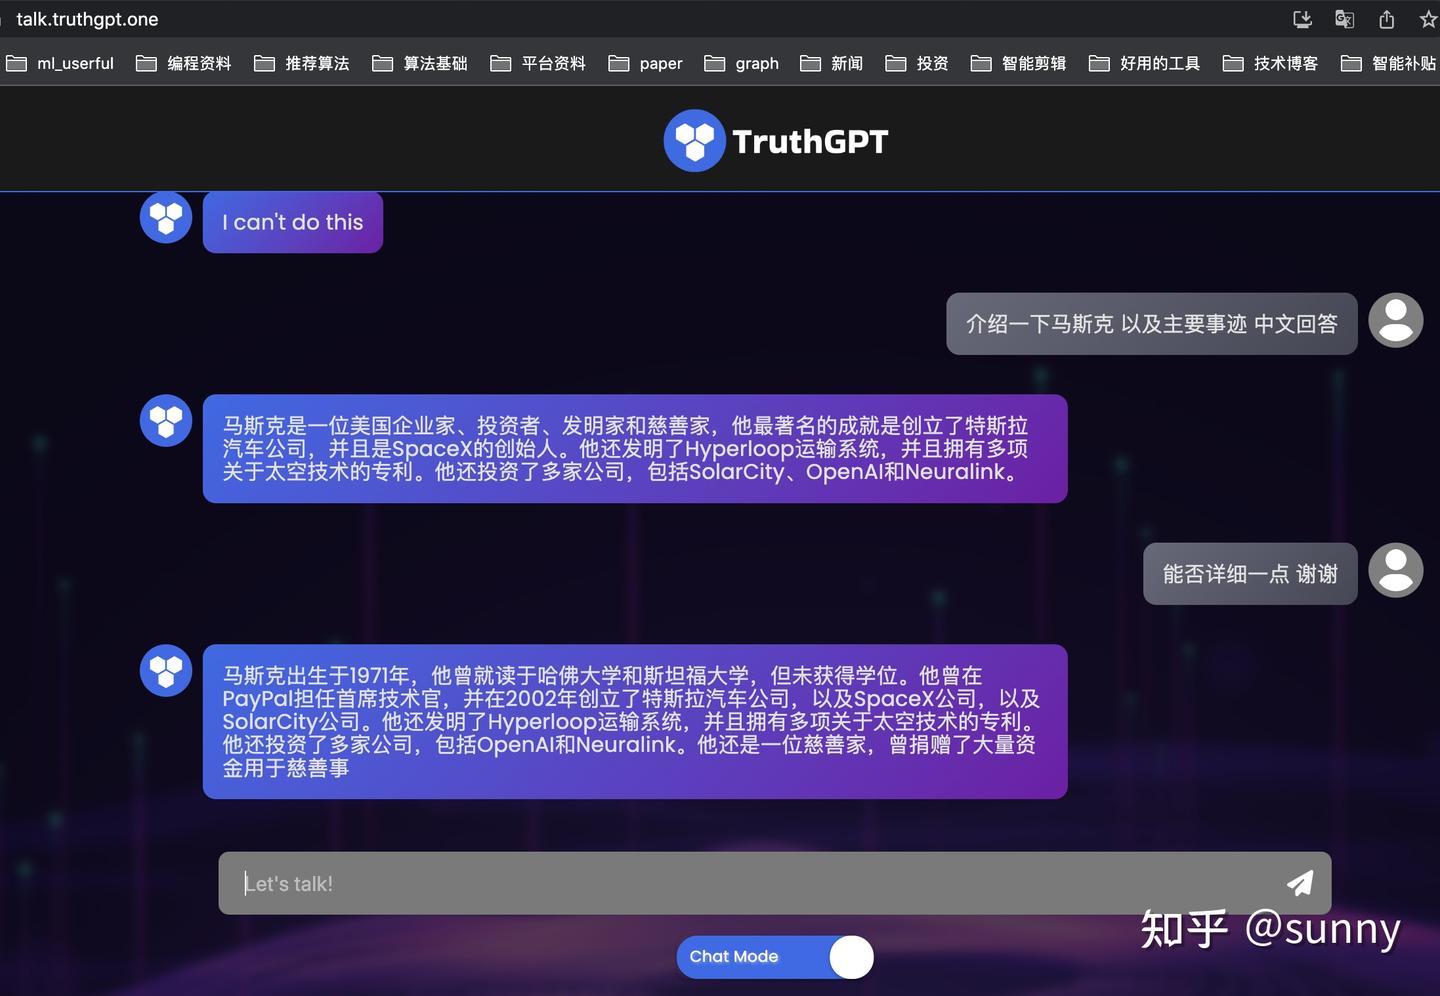Click the bot avatar beside the detailed Musk reply
This screenshot has width=1440, height=996.
(165, 671)
